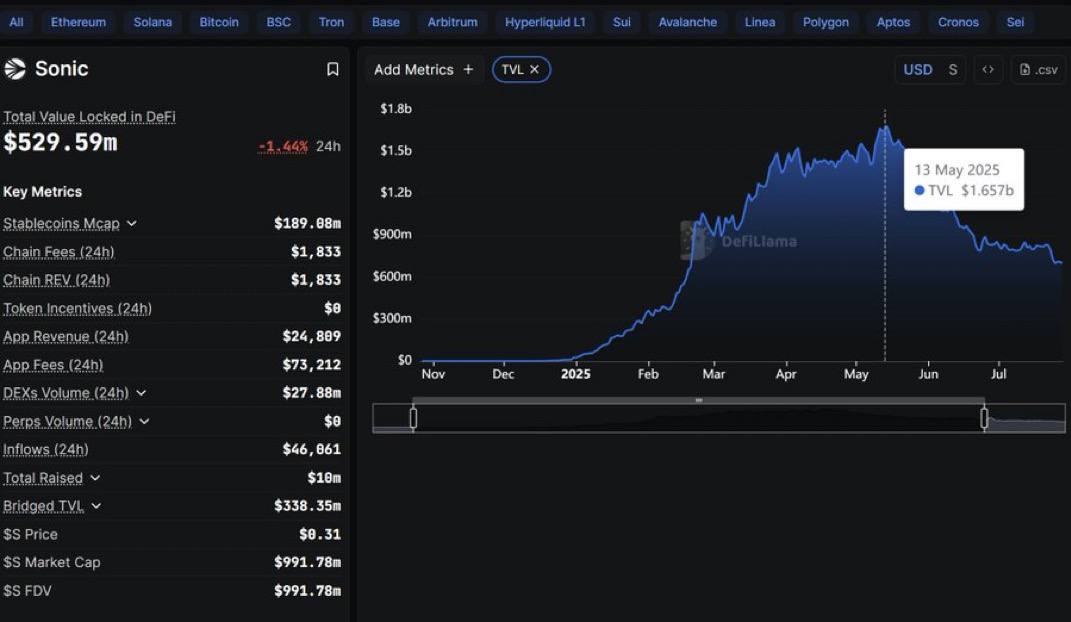Click the top grip of the range selector
The width and height of the screenshot is (1071, 622).
click(699, 400)
